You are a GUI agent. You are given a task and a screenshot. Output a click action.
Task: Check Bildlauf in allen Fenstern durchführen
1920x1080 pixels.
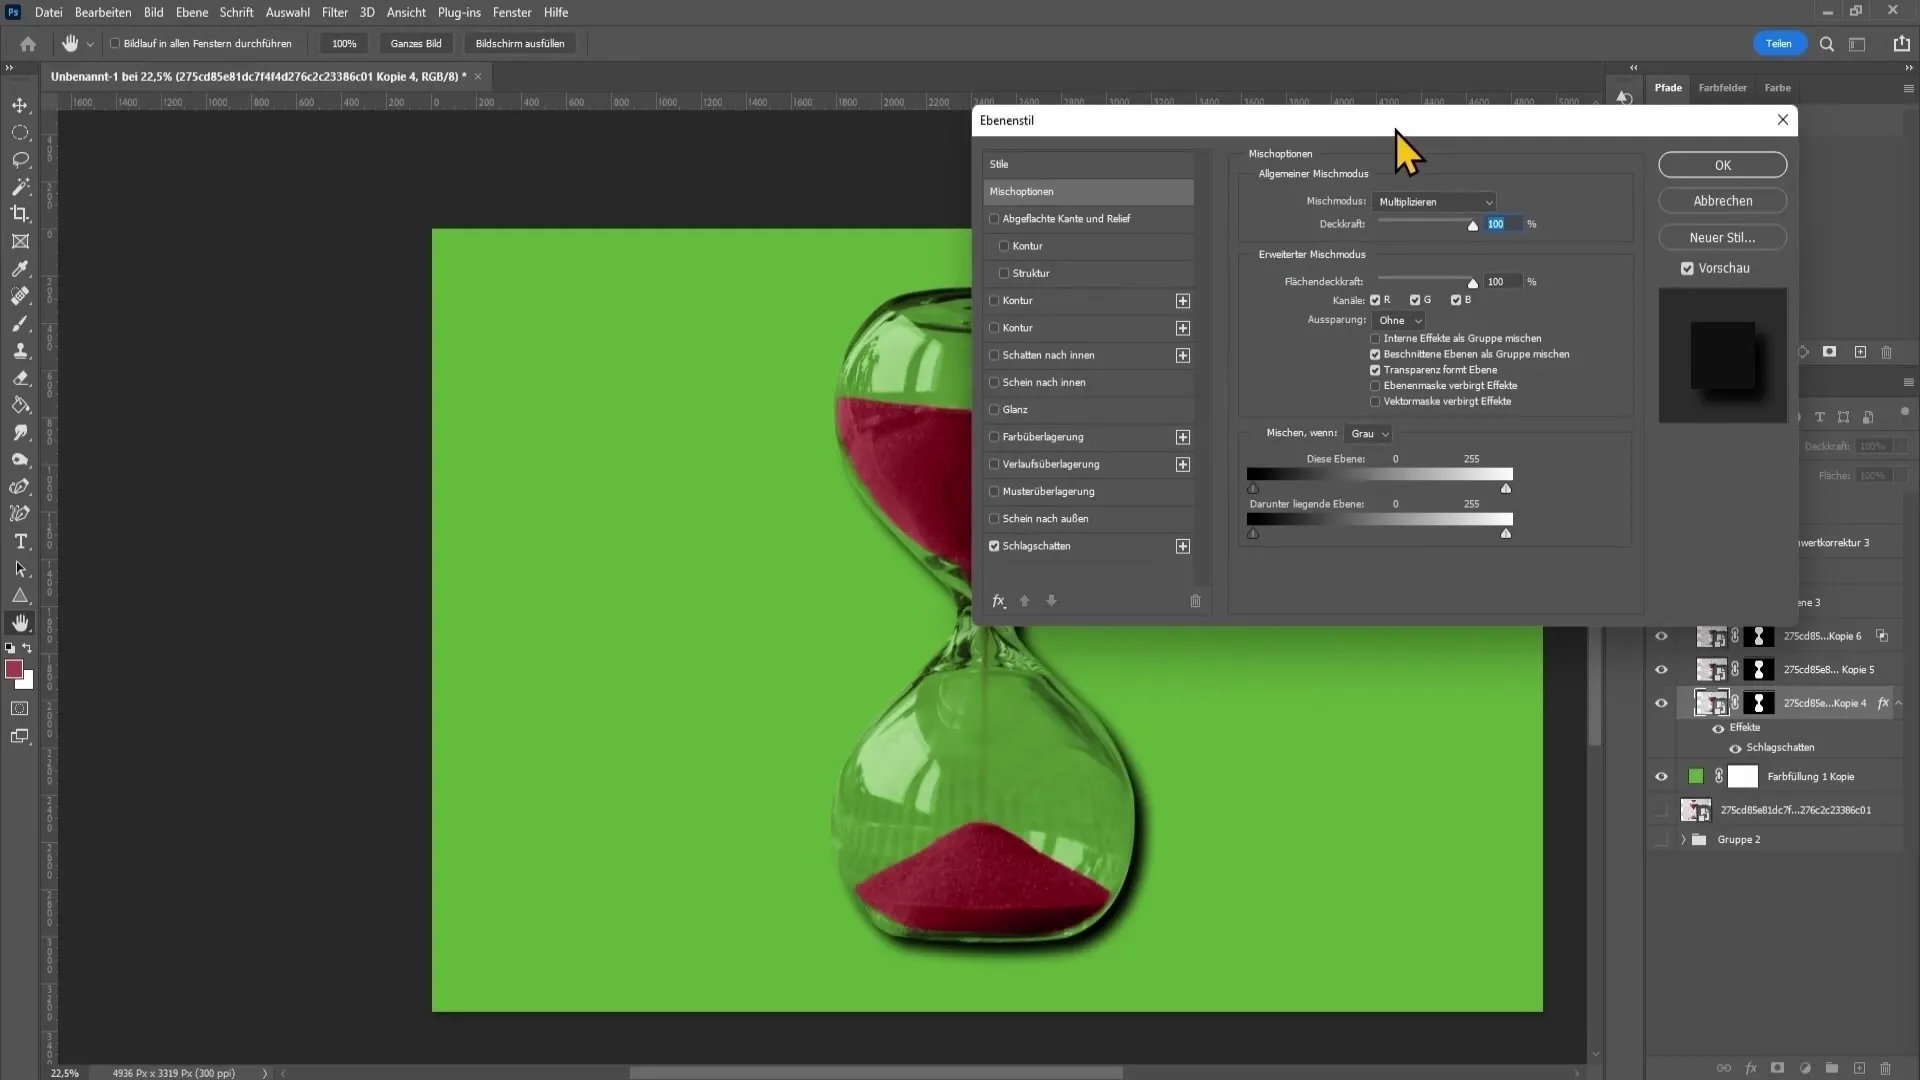pyautogui.click(x=115, y=44)
